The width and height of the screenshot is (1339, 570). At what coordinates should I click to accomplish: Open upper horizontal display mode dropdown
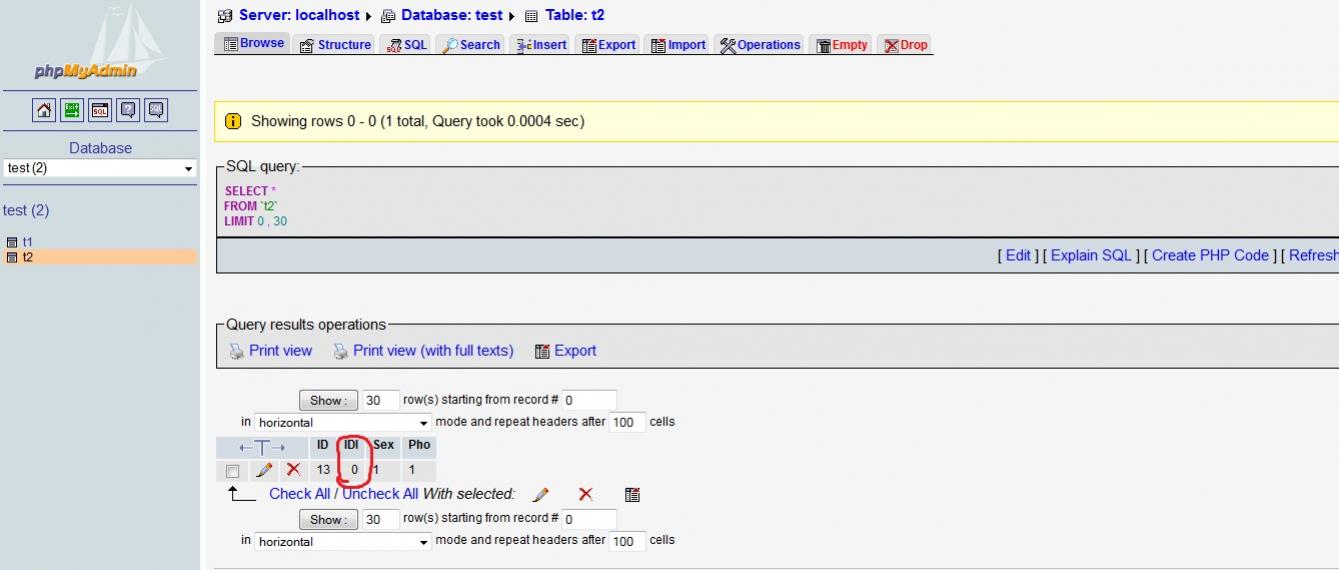(343, 423)
